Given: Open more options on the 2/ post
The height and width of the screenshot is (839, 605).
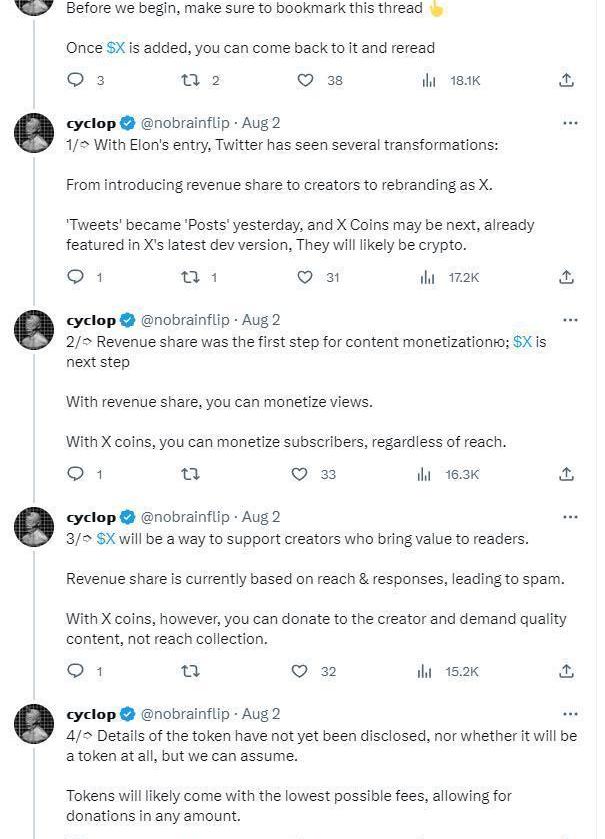Looking at the screenshot, I should [570, 320].
